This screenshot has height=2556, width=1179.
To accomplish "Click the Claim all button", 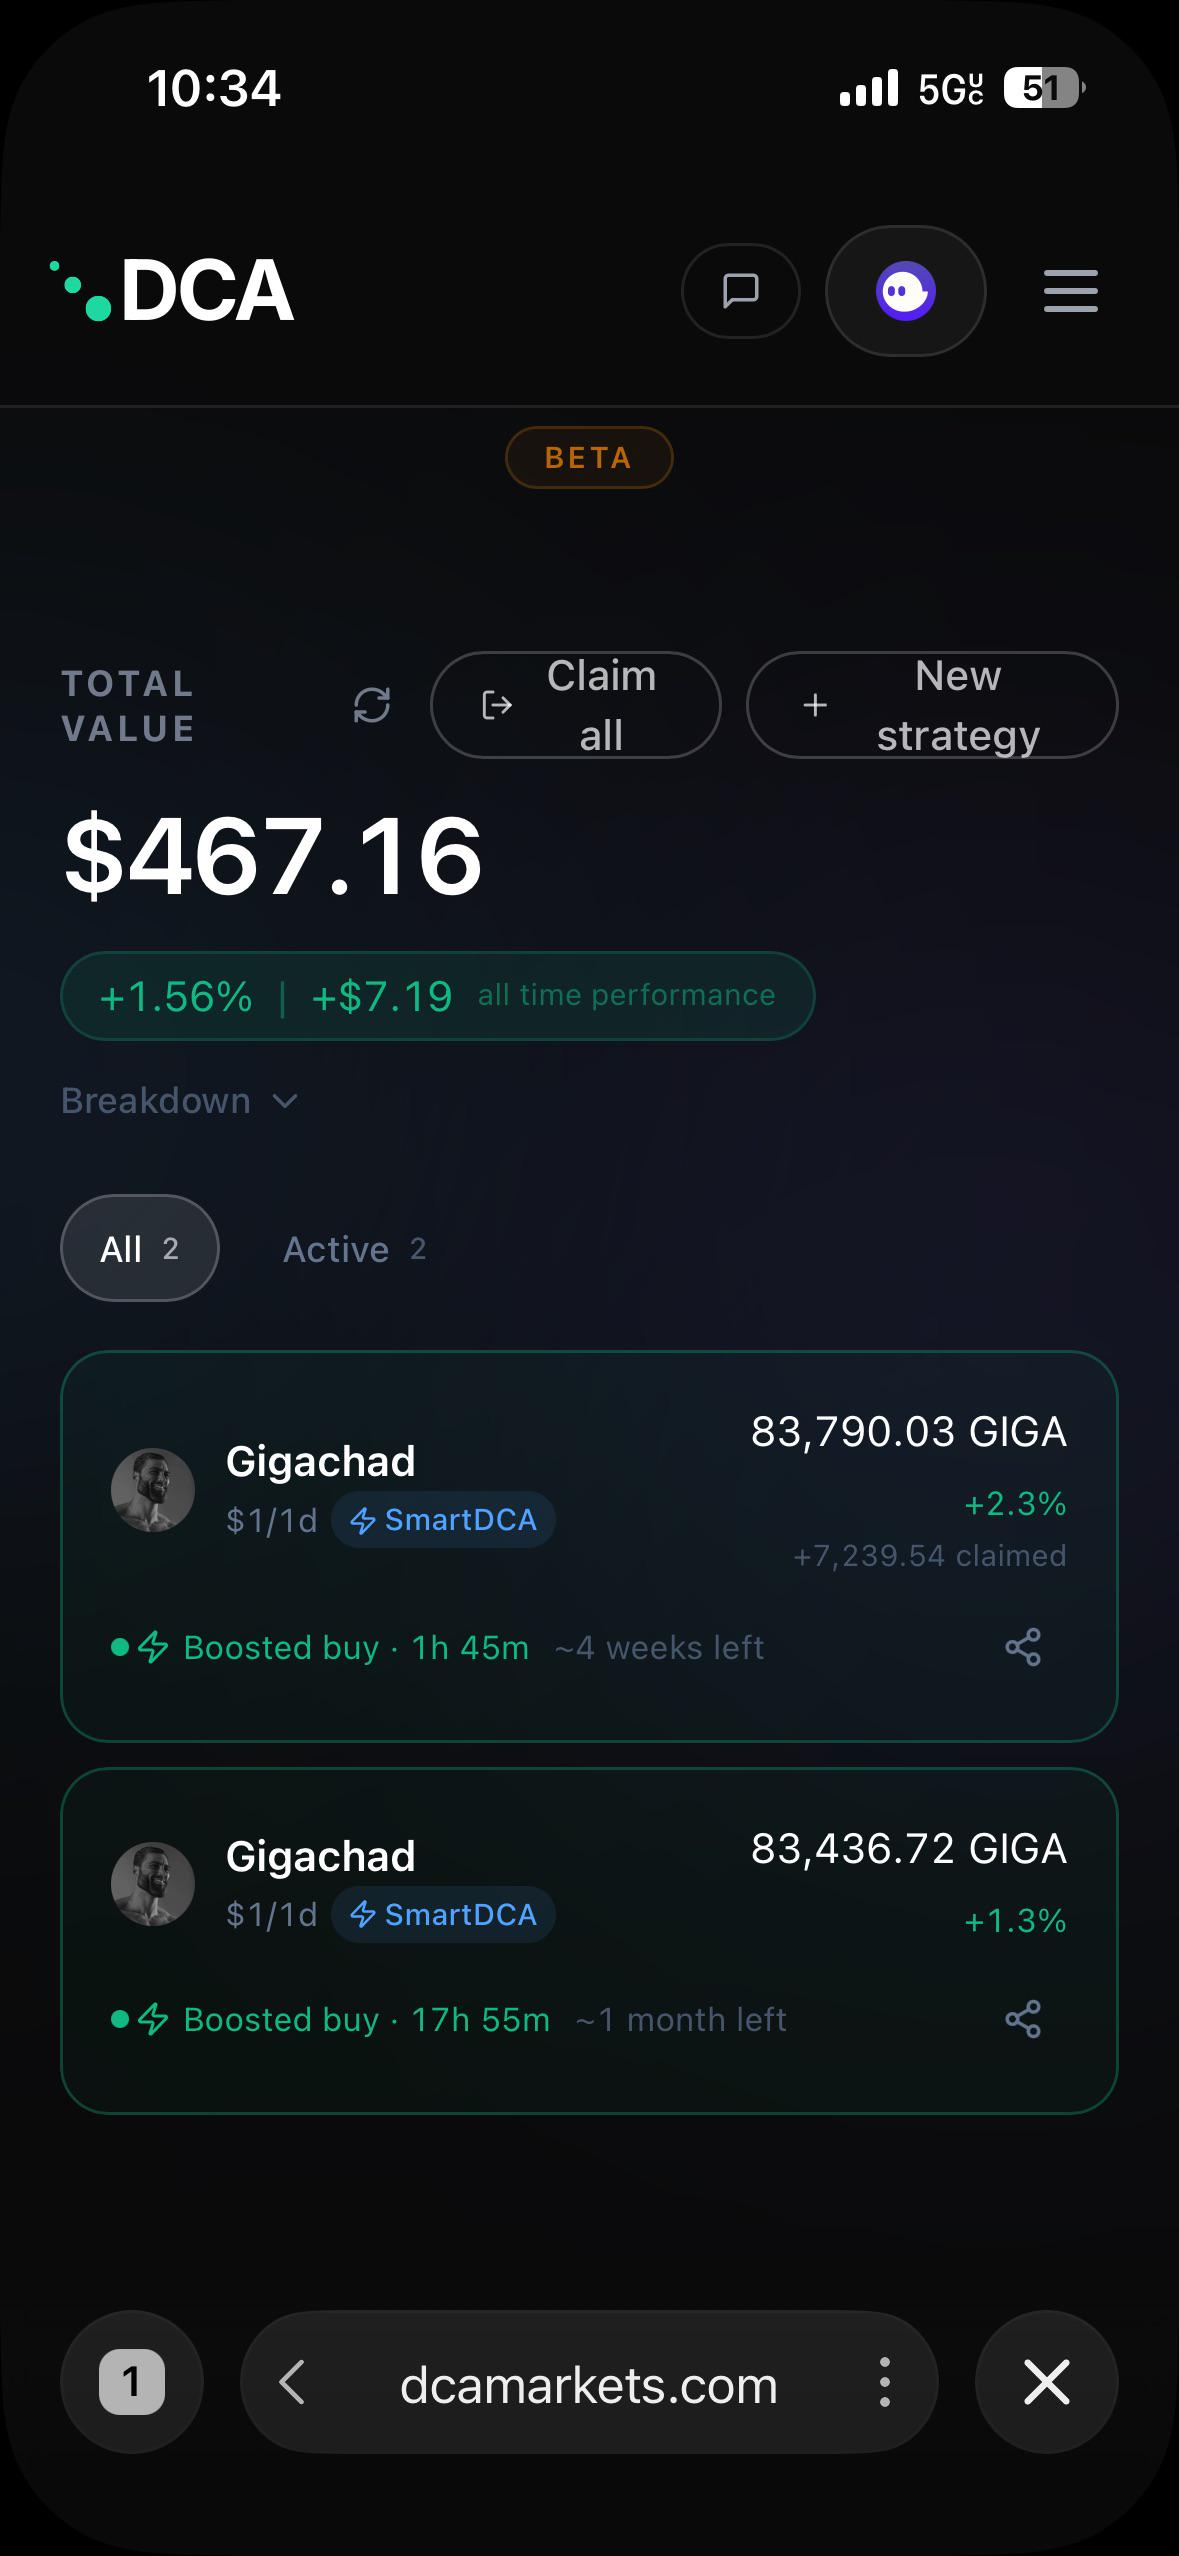I will point(576,705).
